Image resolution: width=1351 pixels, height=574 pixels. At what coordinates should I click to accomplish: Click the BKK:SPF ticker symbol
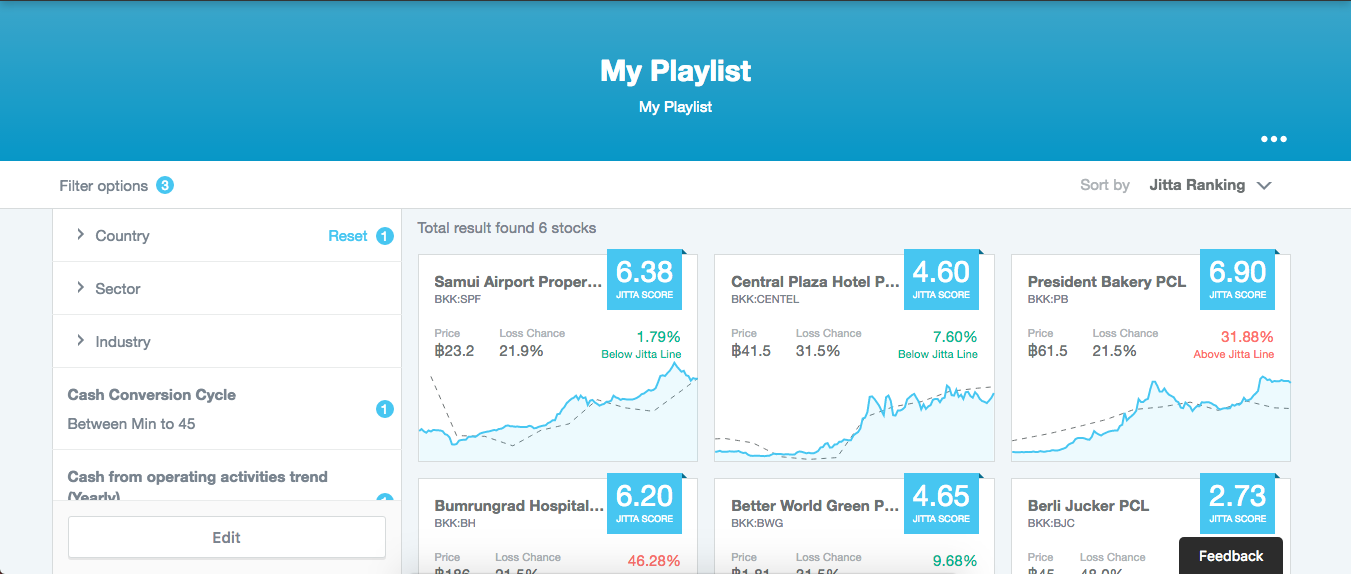coord(458,299)
